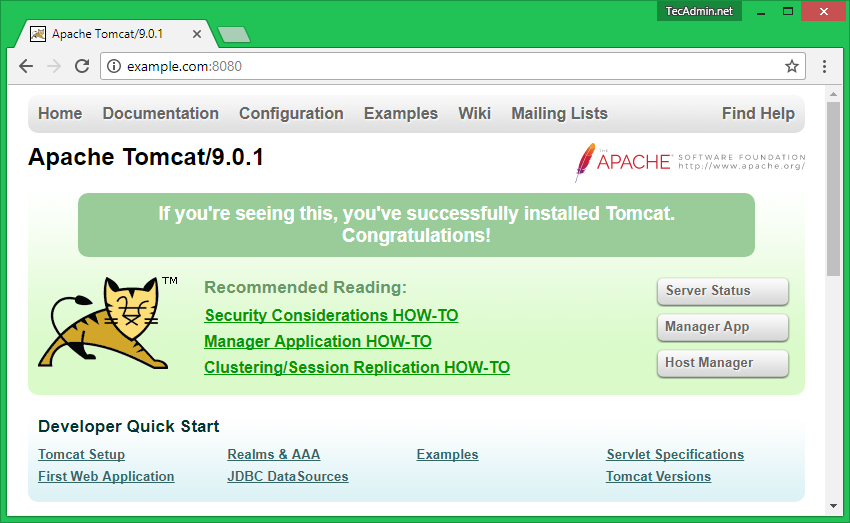The width and height of the screenshot is (850, 523).
Task: Open Mailing Lists in navigation bar
Action: 559,113
